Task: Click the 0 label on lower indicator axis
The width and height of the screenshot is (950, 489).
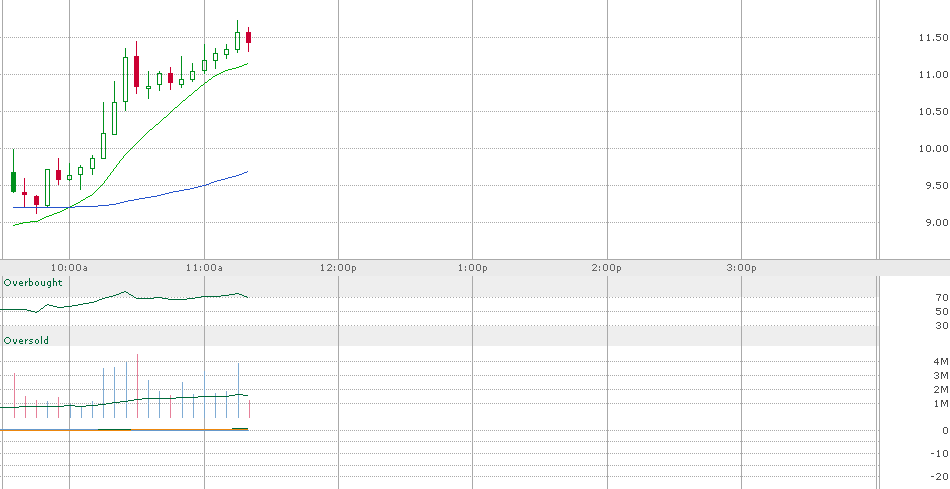Action: pos(945,431)
